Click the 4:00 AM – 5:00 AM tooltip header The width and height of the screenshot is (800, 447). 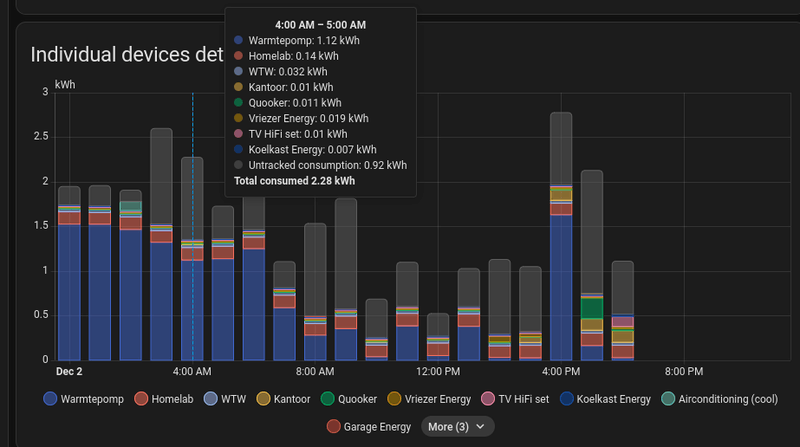(320, 24)
